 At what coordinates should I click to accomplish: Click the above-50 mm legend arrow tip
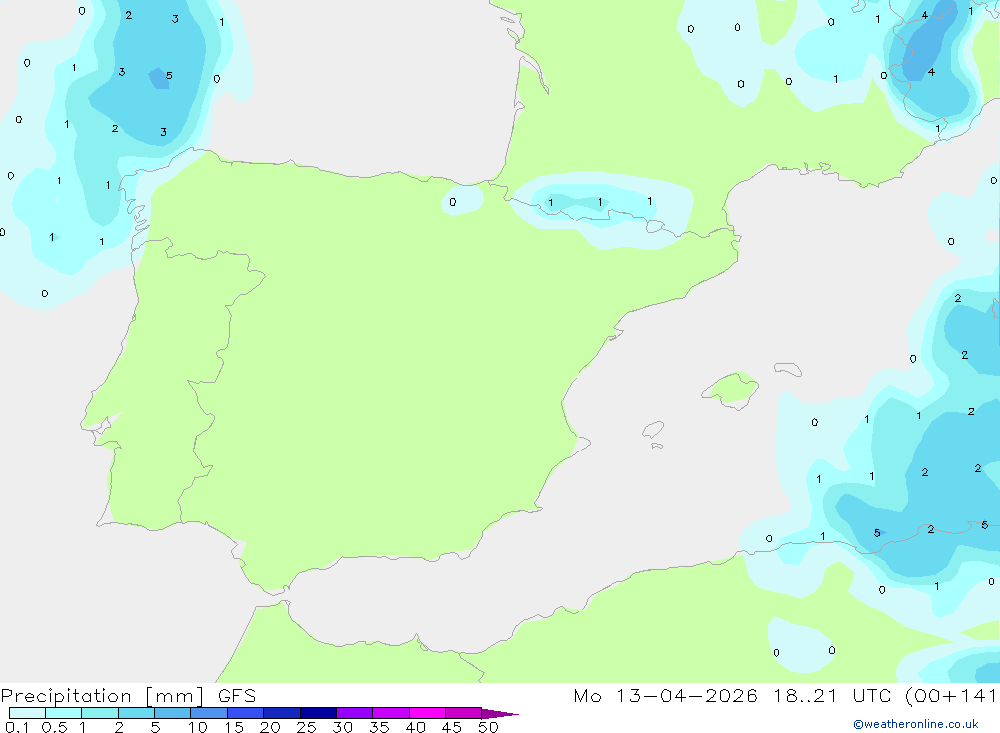coord(500,713)
